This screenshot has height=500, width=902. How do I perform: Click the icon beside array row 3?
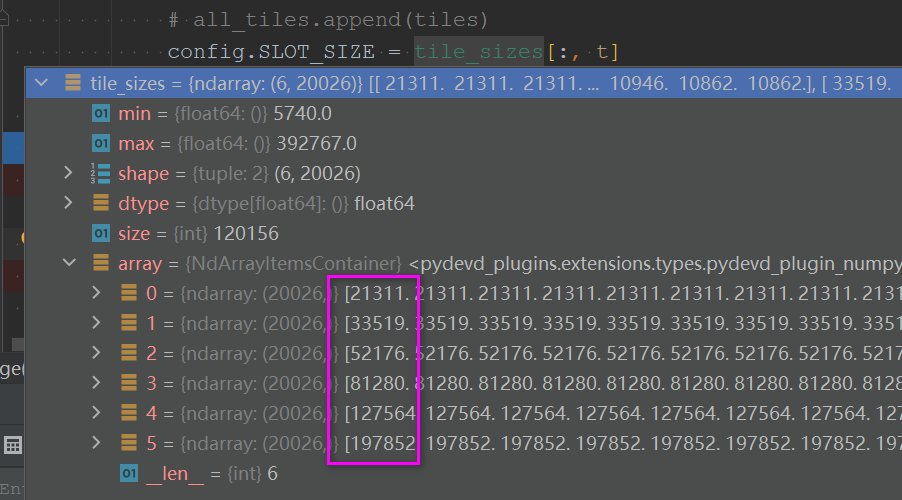pyautogui.click(x=129, y=383)
